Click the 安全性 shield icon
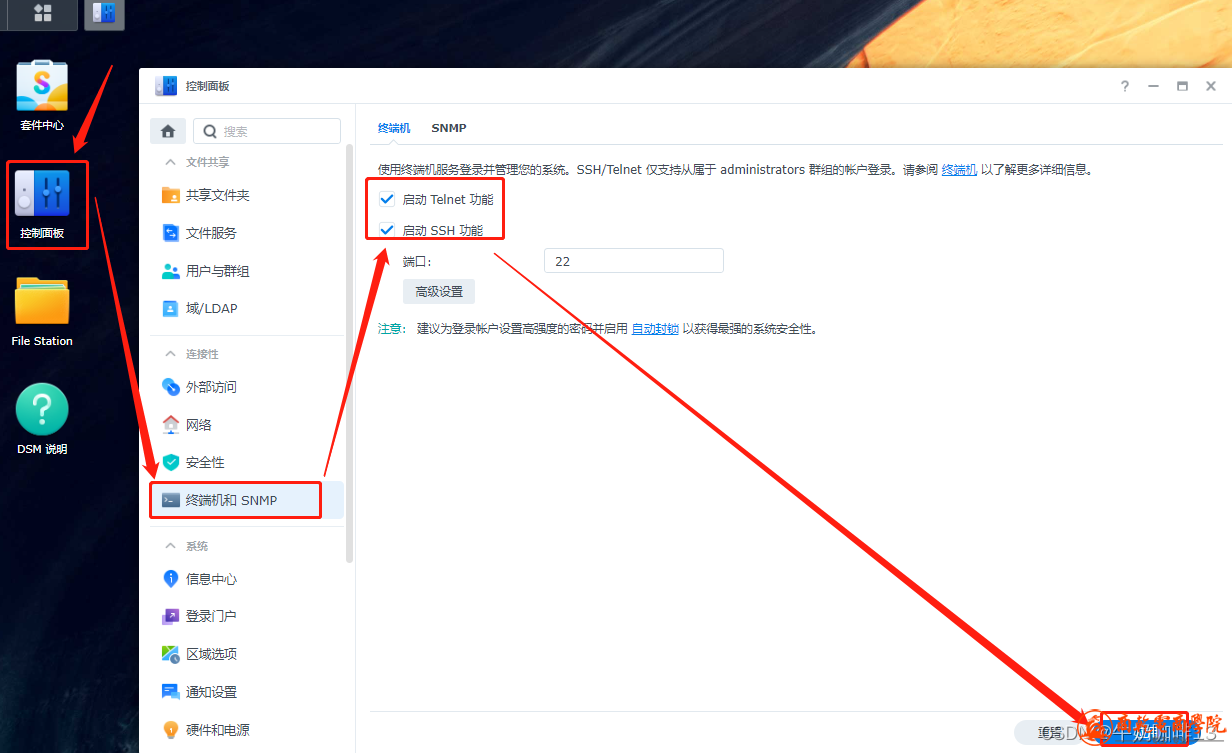 click(x=171, y=462)
